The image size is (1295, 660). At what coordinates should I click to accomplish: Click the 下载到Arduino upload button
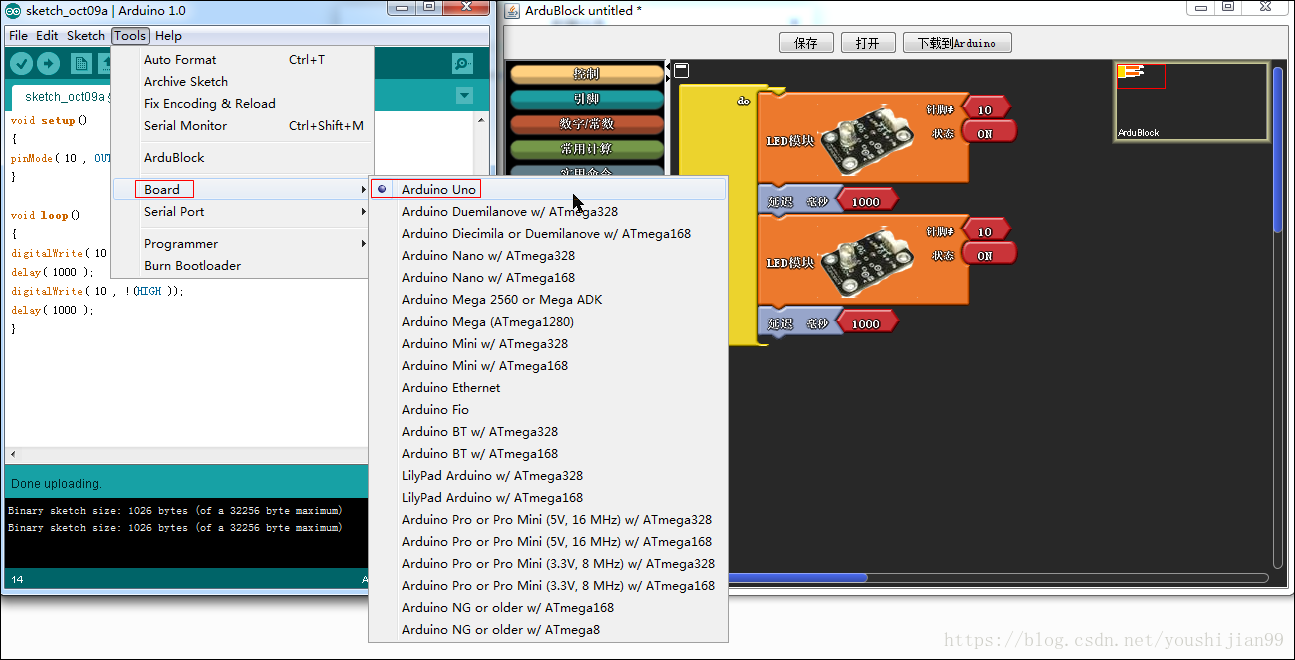pos(957,43)
